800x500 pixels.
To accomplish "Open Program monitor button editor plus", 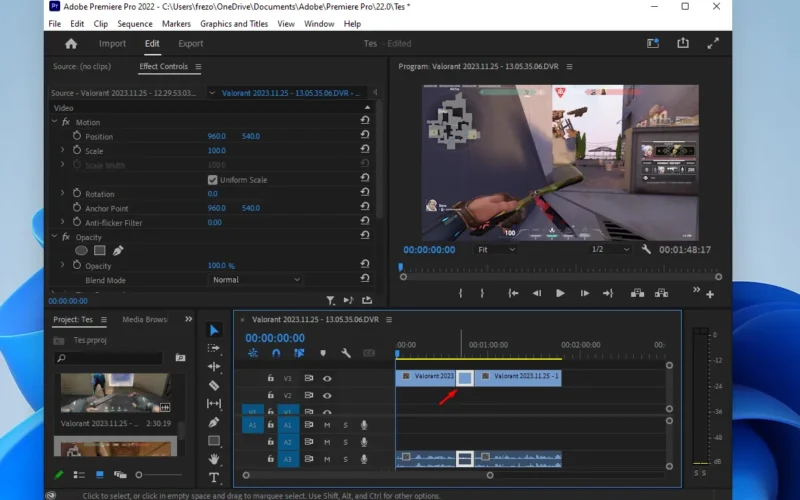I will [710, 294].
